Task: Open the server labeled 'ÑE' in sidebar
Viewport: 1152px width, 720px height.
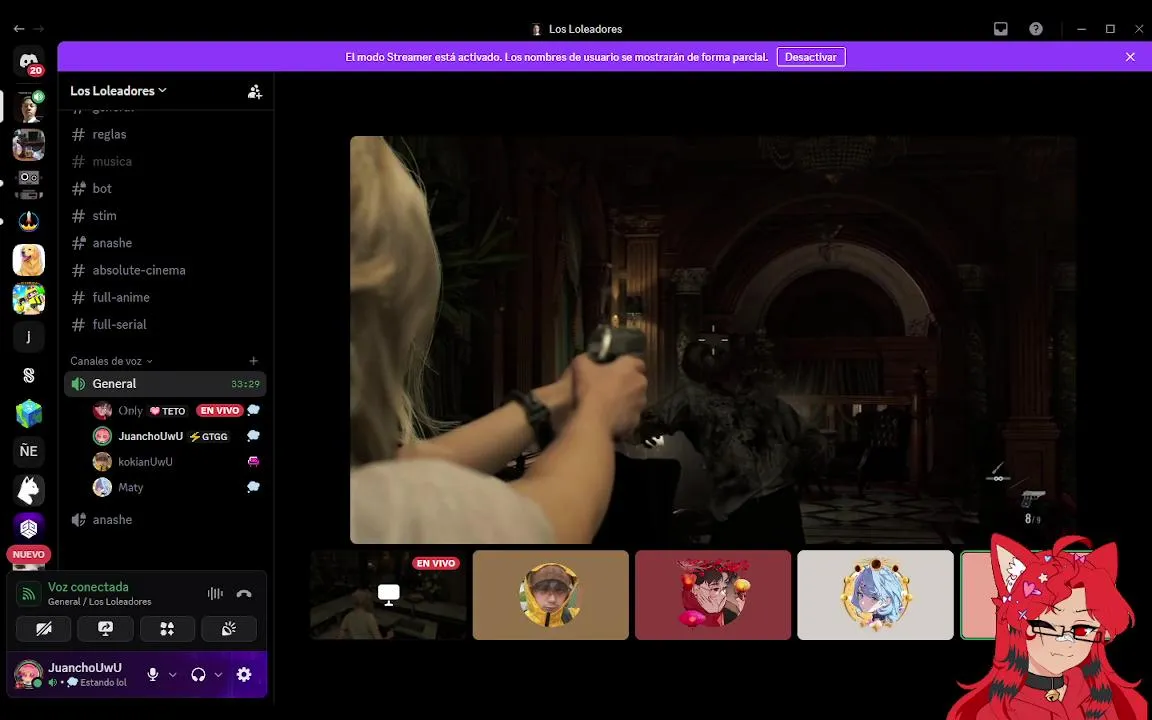Action: [29, 451]
